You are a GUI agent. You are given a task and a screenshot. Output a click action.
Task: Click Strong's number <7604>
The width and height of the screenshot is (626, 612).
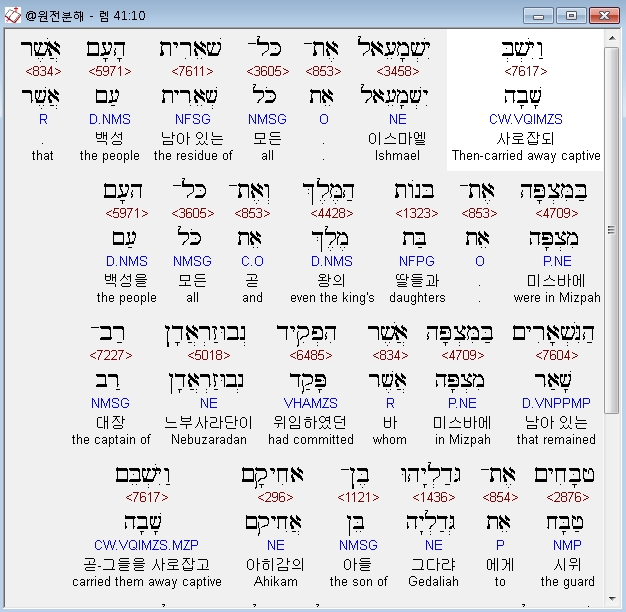click(557, 355)
